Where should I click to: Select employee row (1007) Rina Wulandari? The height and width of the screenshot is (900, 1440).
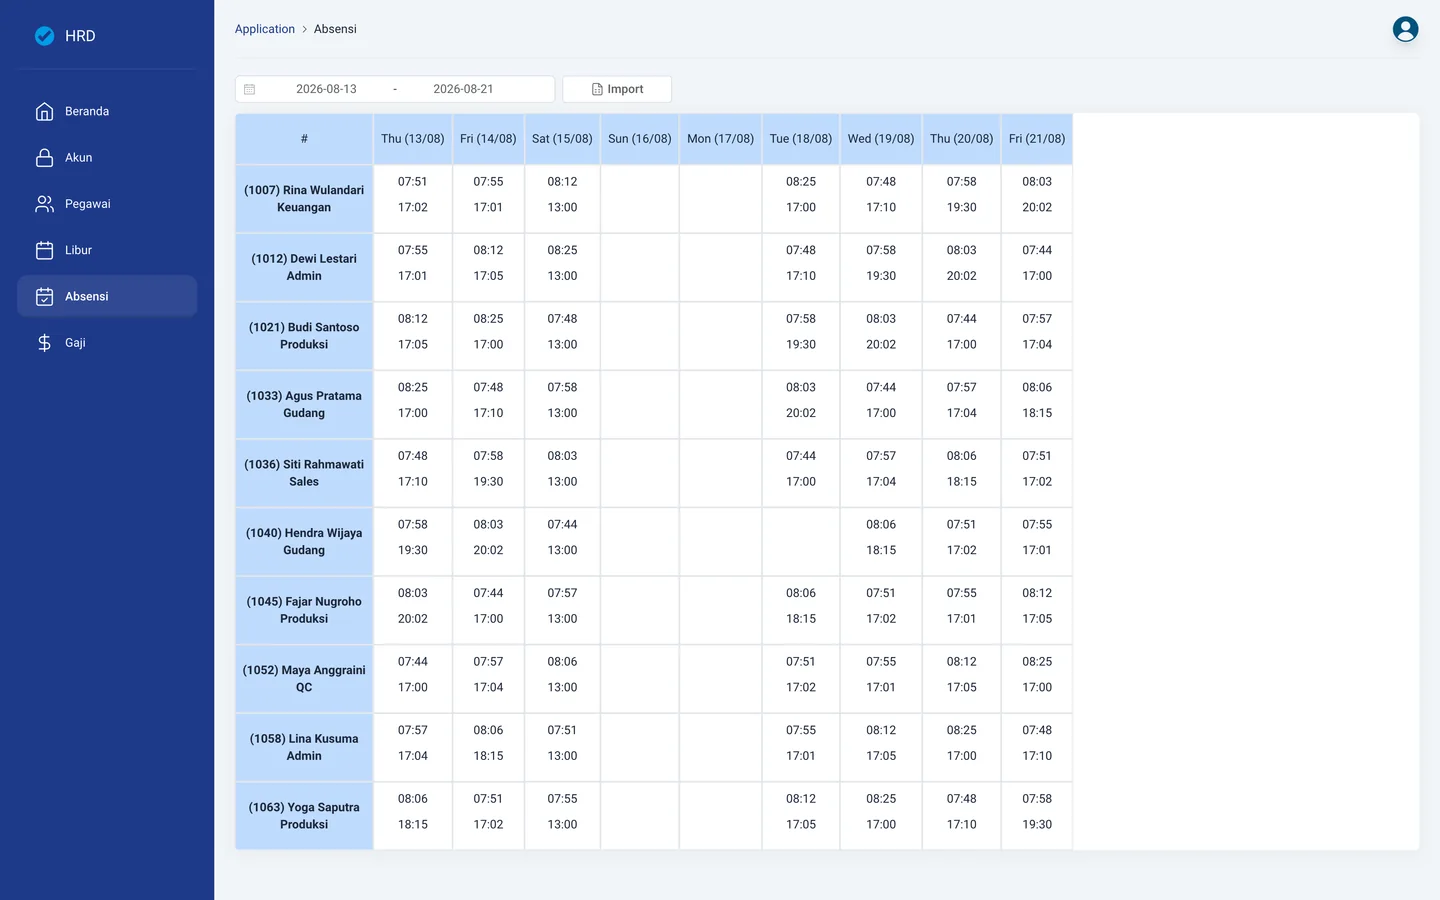point(304,199)
